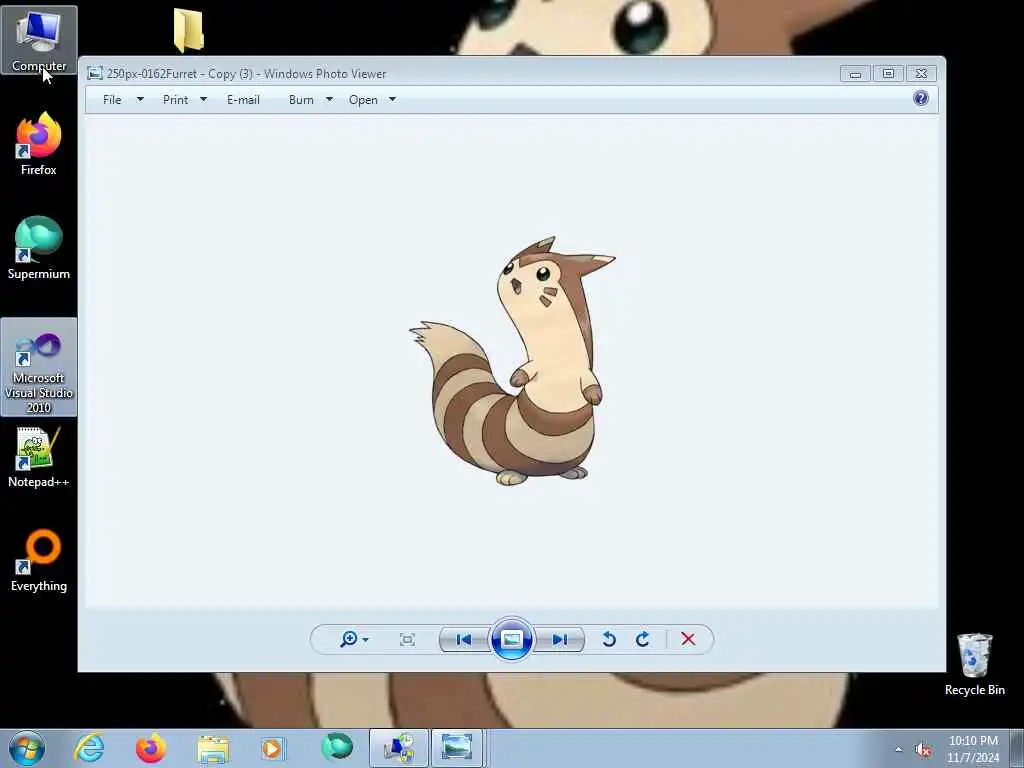
Task: Click the Photo Viewer title bar icon
Action: point(95,74)
